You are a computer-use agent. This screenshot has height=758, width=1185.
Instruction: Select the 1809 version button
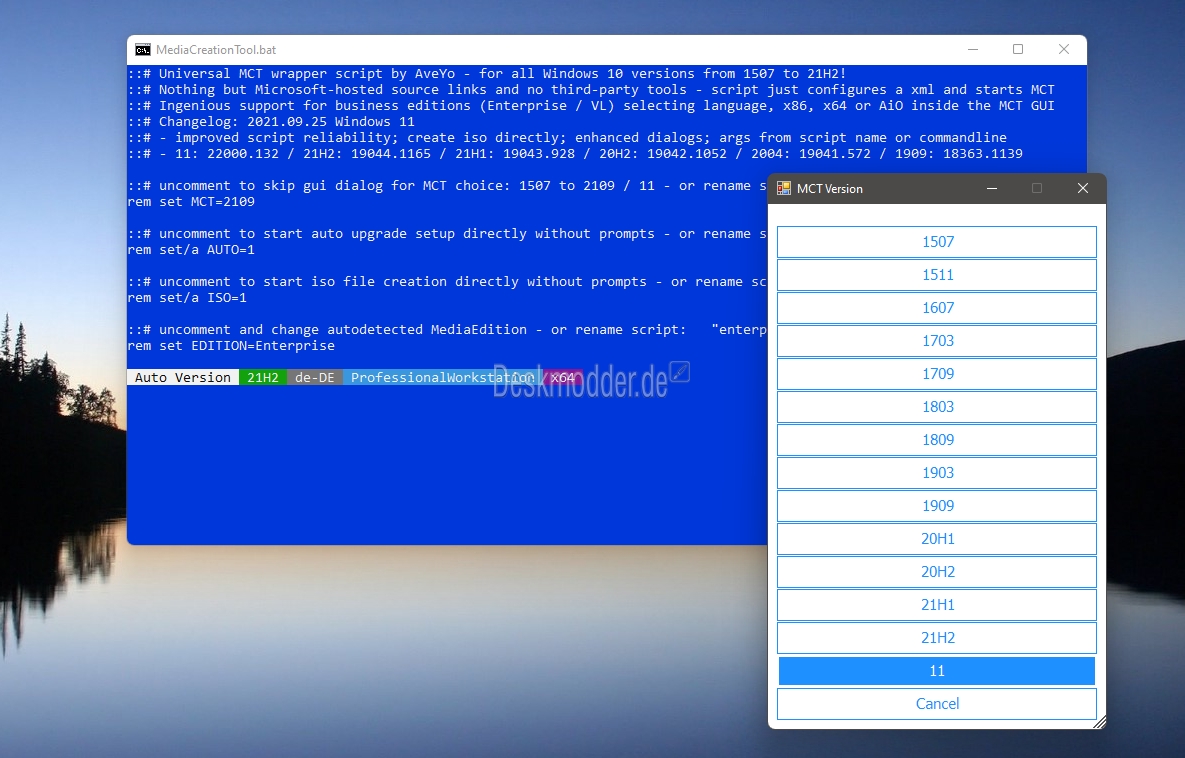coord(936,440)
